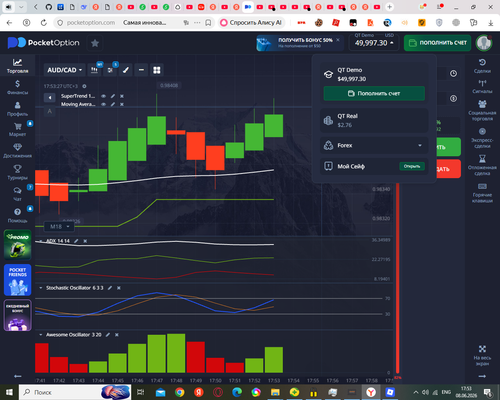Collapse the Stochastic Oscillator panel arrow
Image resolution: width=500 pixels, height=400 pixels.
click(41, 288)
